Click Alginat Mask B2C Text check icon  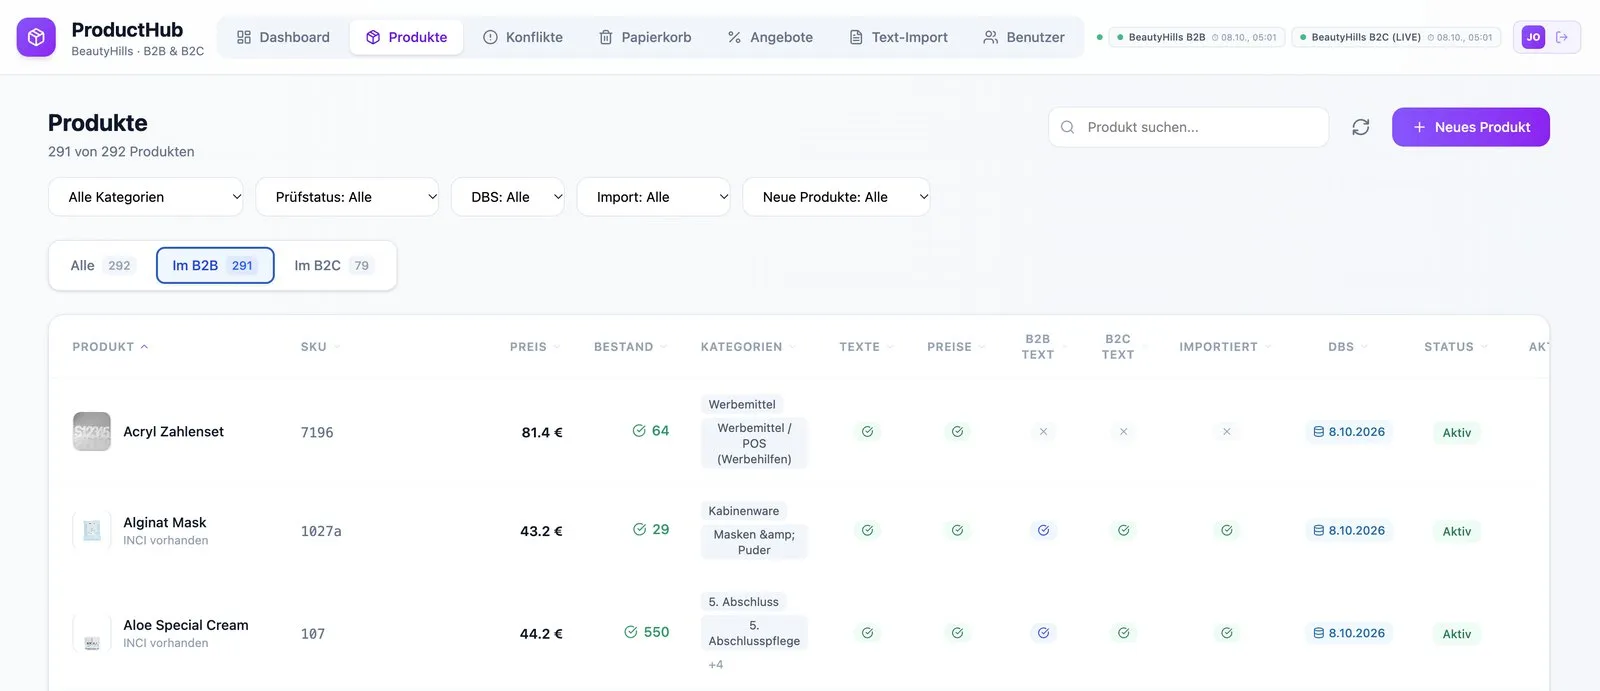pyautogui.click(x=1123, y=531)
